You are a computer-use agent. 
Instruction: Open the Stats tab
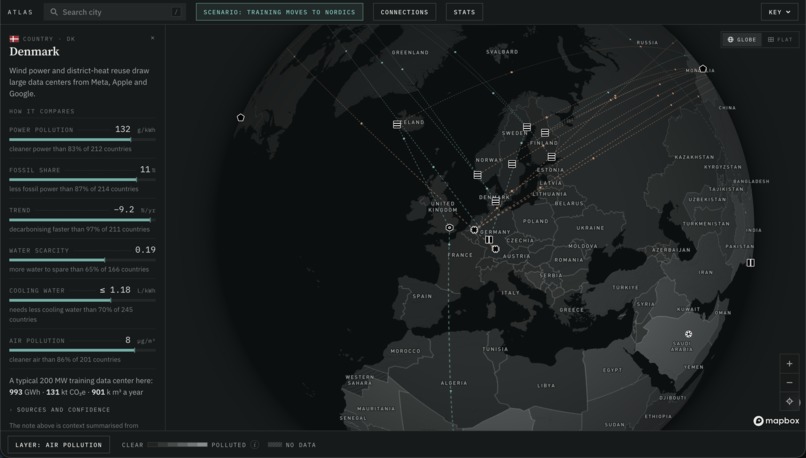click(x=464, y=12)
